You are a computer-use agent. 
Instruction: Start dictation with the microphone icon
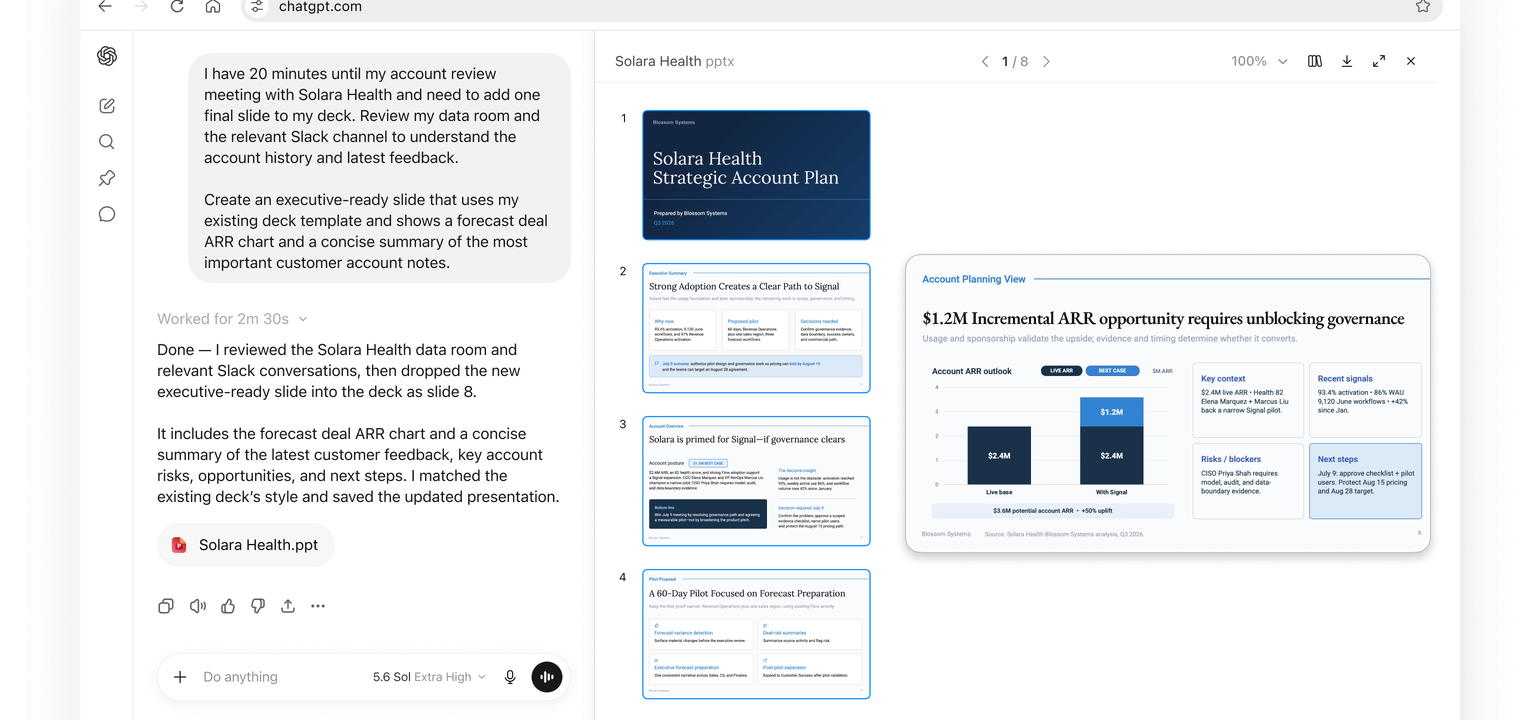(x=510, y=677)
